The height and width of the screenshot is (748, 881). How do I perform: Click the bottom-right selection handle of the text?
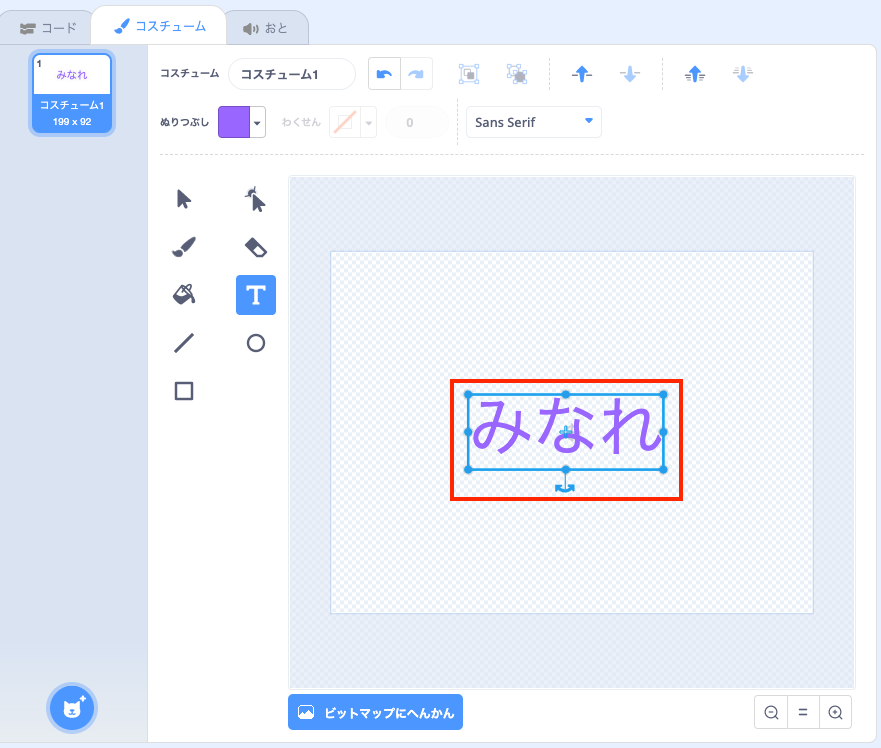point(664,469)
